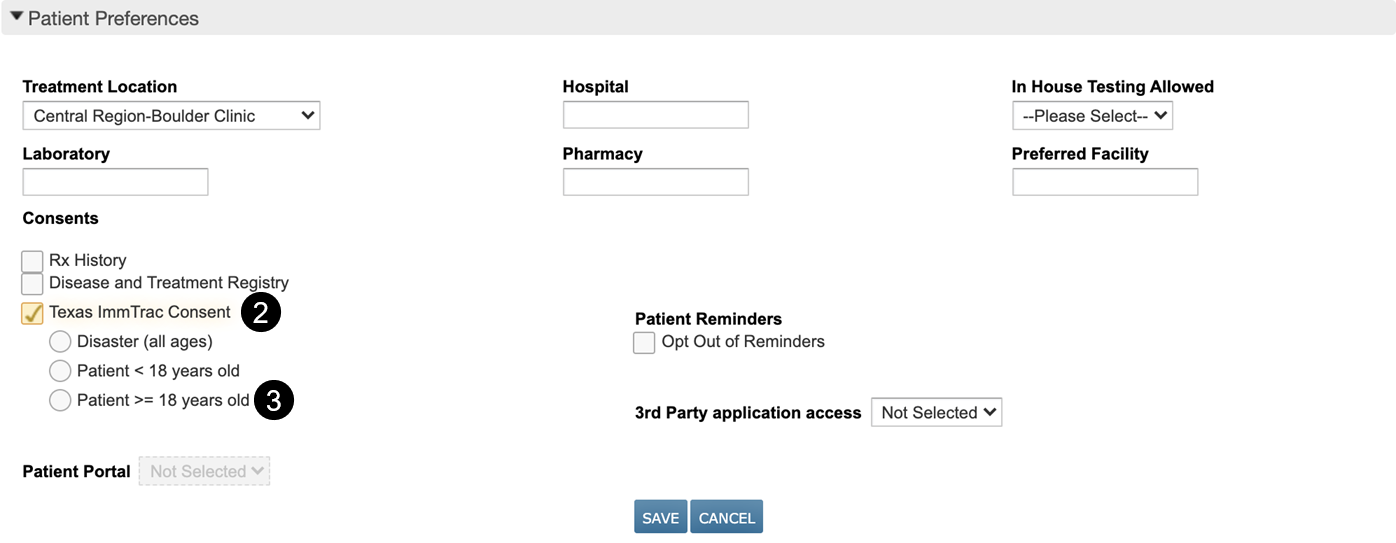This screenshot has width=1396, height=543.
Task: Click the step 3 callout marker
Action: pos(274,401)
